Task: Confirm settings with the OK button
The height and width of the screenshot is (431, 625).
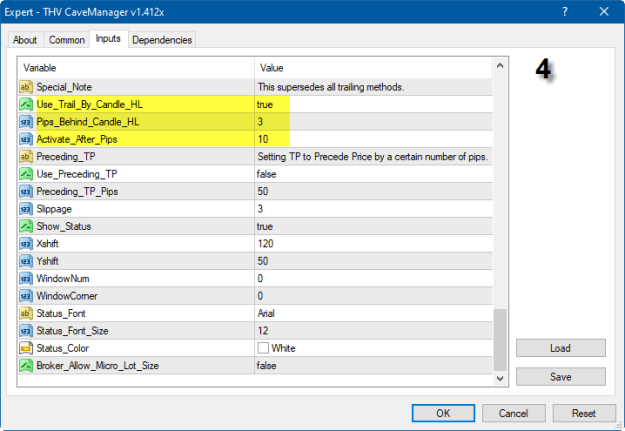Action: 443,413
